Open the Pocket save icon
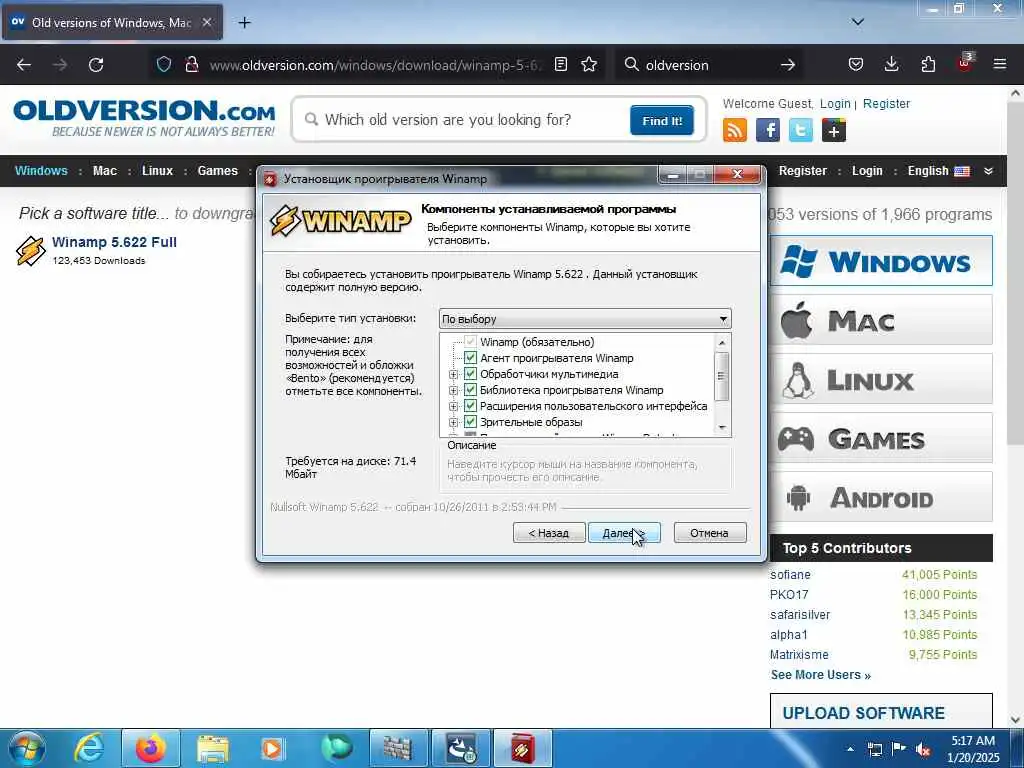Image resolution: width=1024 pixels, height=768 pixels. pos(856,64)
